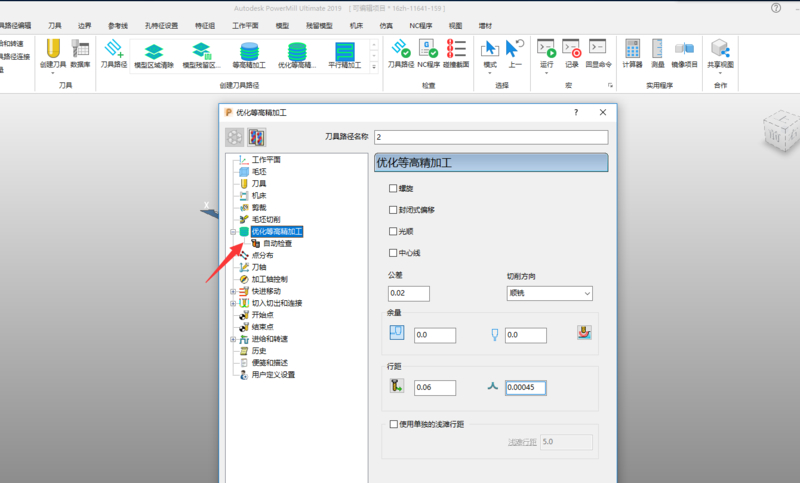
Task: Click the colored toolpath copy icon beside 刀具路径名称
Action: point(257,137)
